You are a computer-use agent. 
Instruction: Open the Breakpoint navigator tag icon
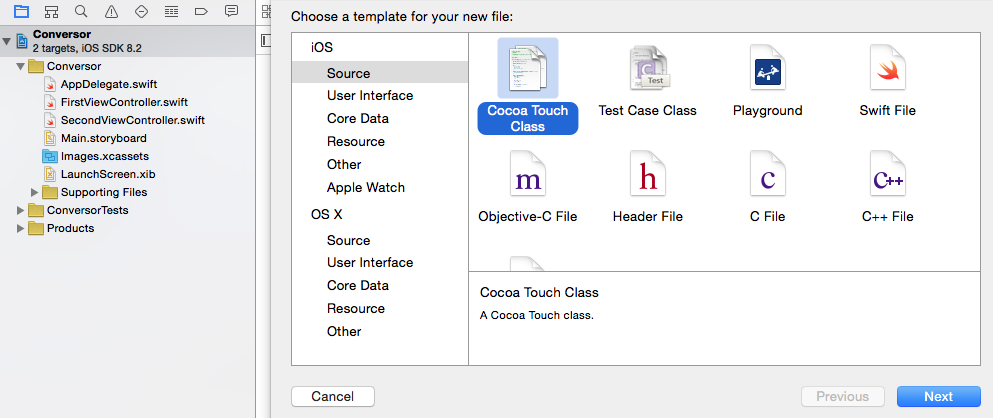[x=201, y=11]
